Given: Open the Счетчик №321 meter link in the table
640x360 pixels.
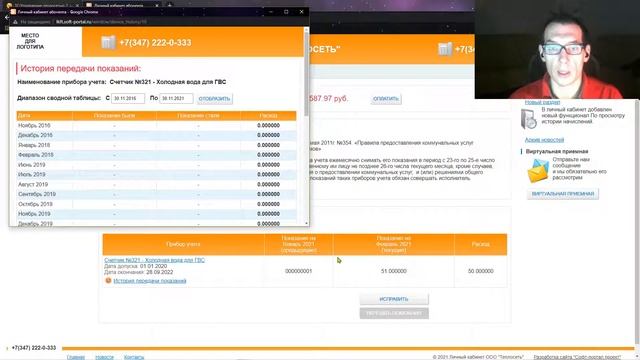Looking at the screenshot, I should click(154, 260).
